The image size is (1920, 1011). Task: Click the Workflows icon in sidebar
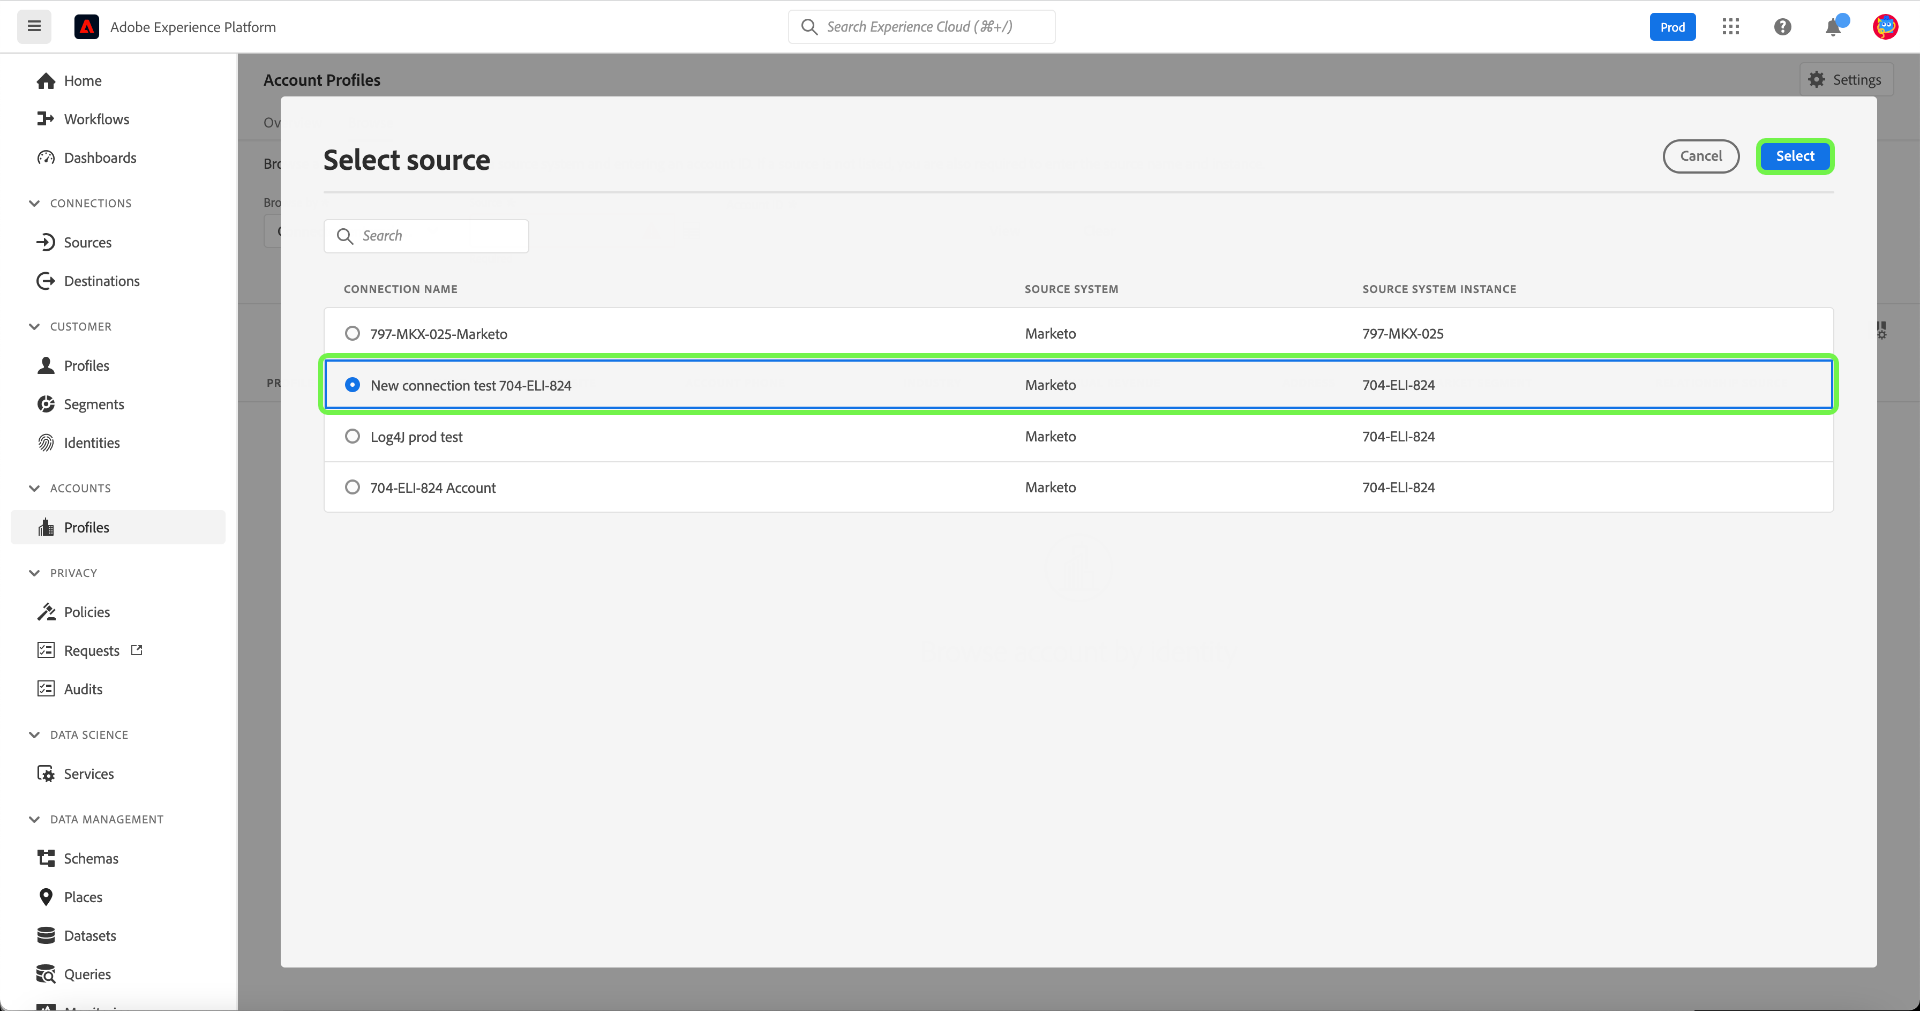[46, 119]
